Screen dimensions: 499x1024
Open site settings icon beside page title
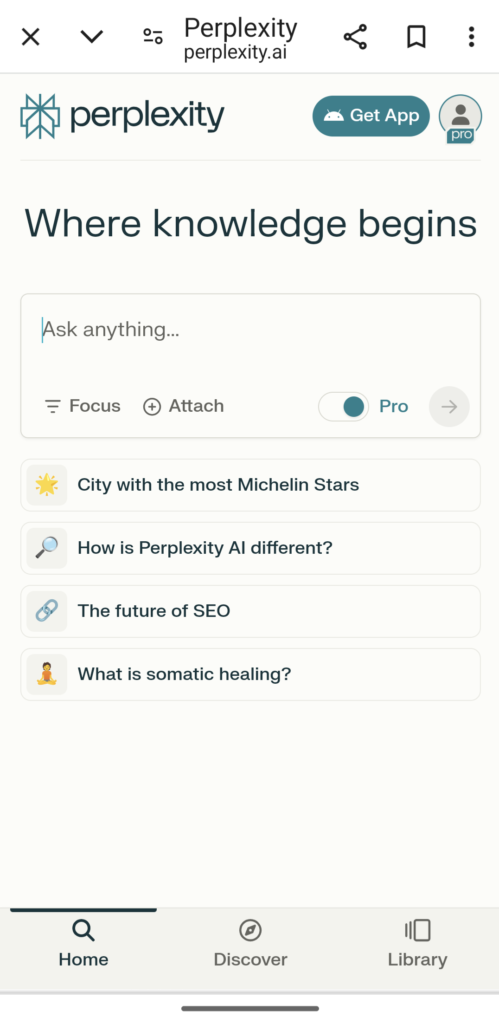153,37
